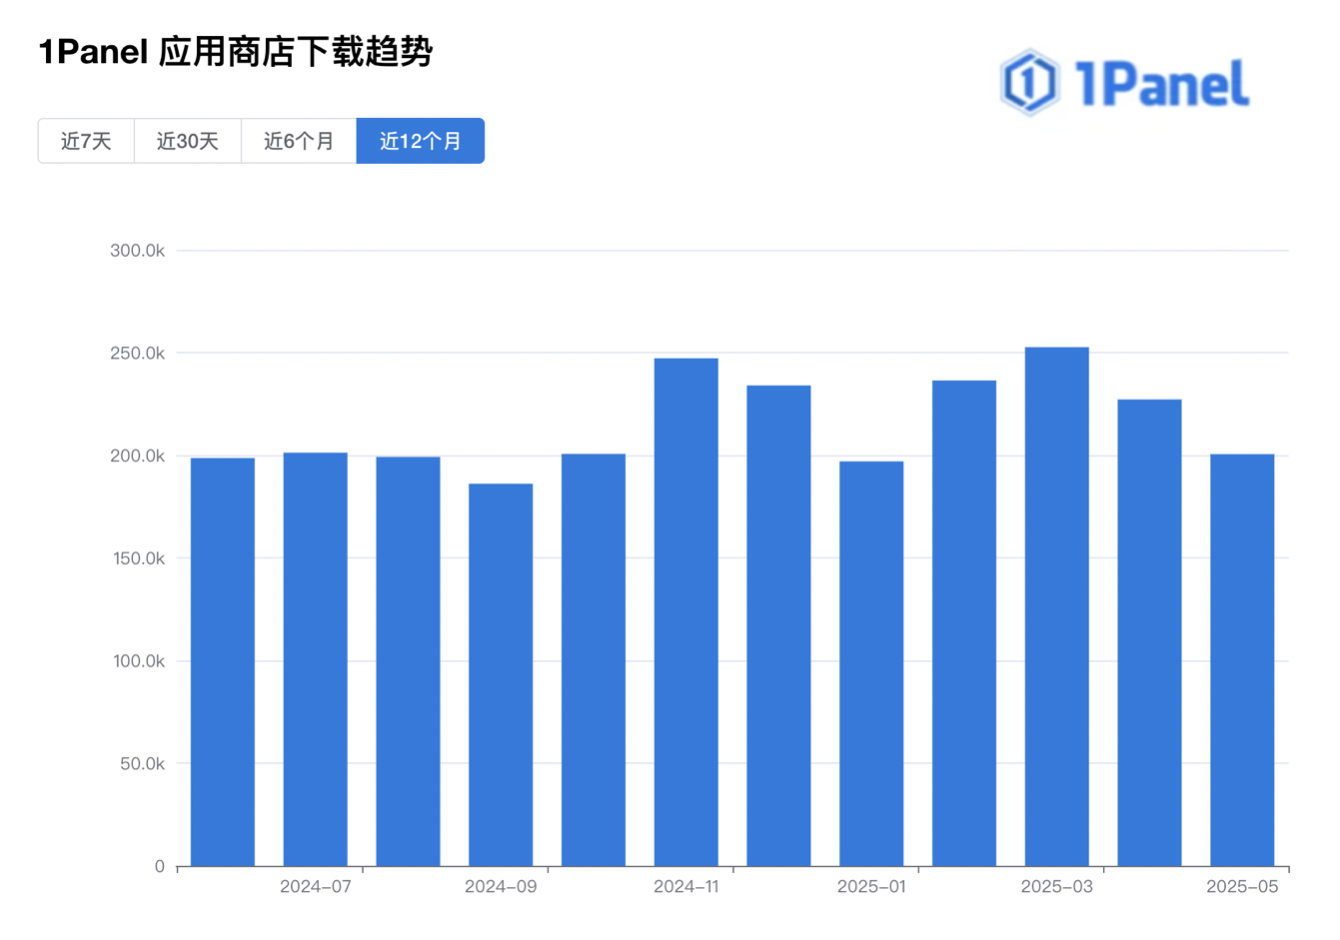Select the tallest bar at 2025-03
This screenshot has height=940, width=1340.
(1057, 607)
